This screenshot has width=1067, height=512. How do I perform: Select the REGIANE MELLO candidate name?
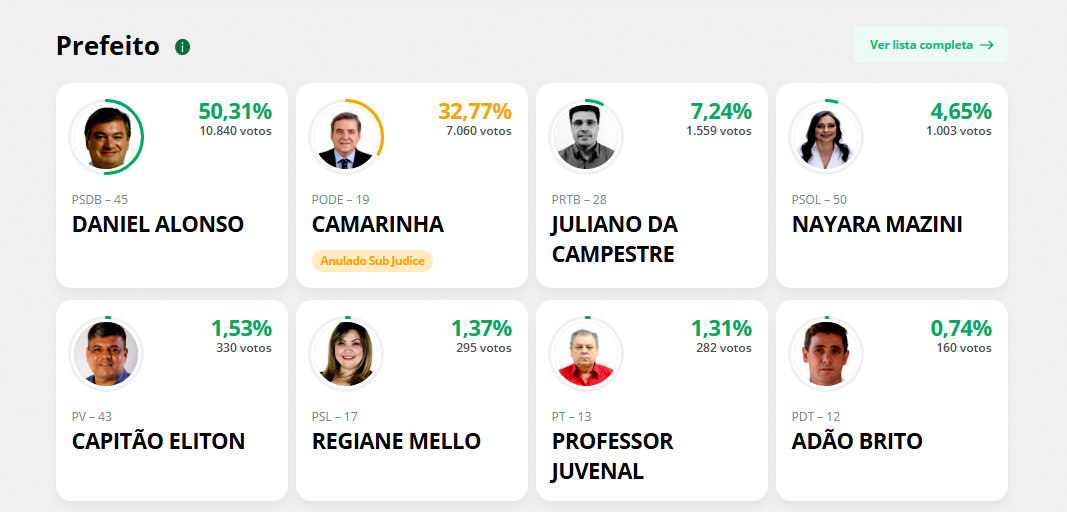click(396, 441)
